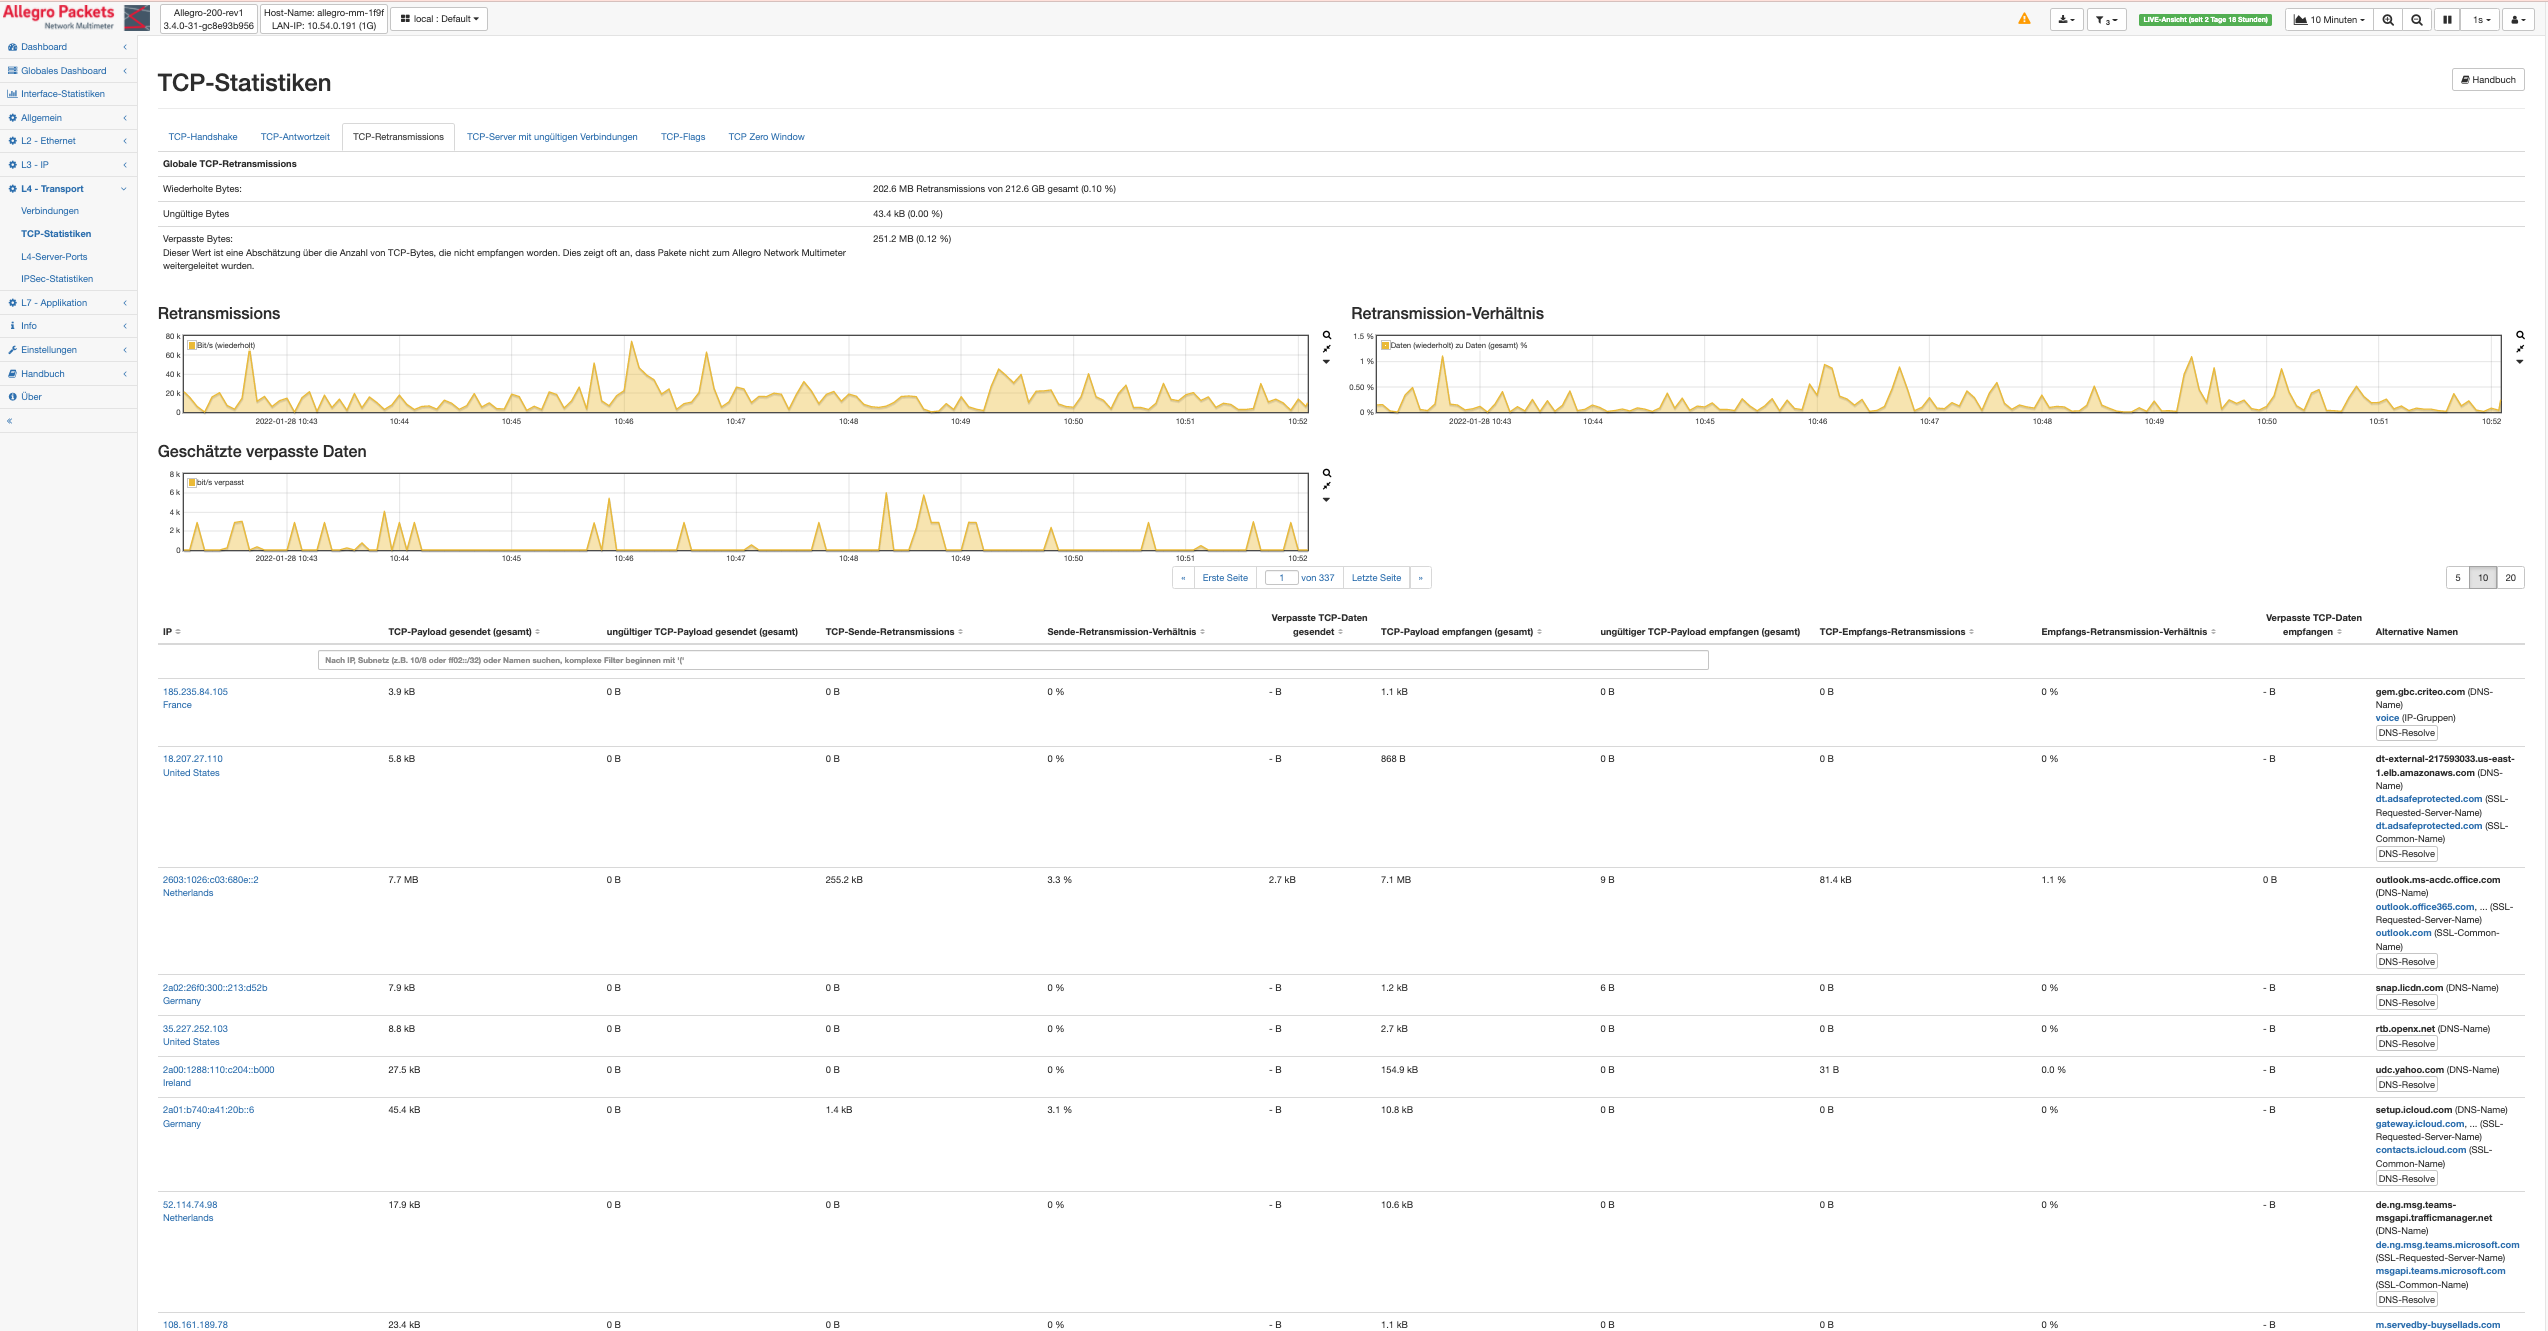Viewport: 2548px width, 1331px height.
Task: Toggle sorting on TCP-Sende-Retransmissions column
Action: [963, 631]
